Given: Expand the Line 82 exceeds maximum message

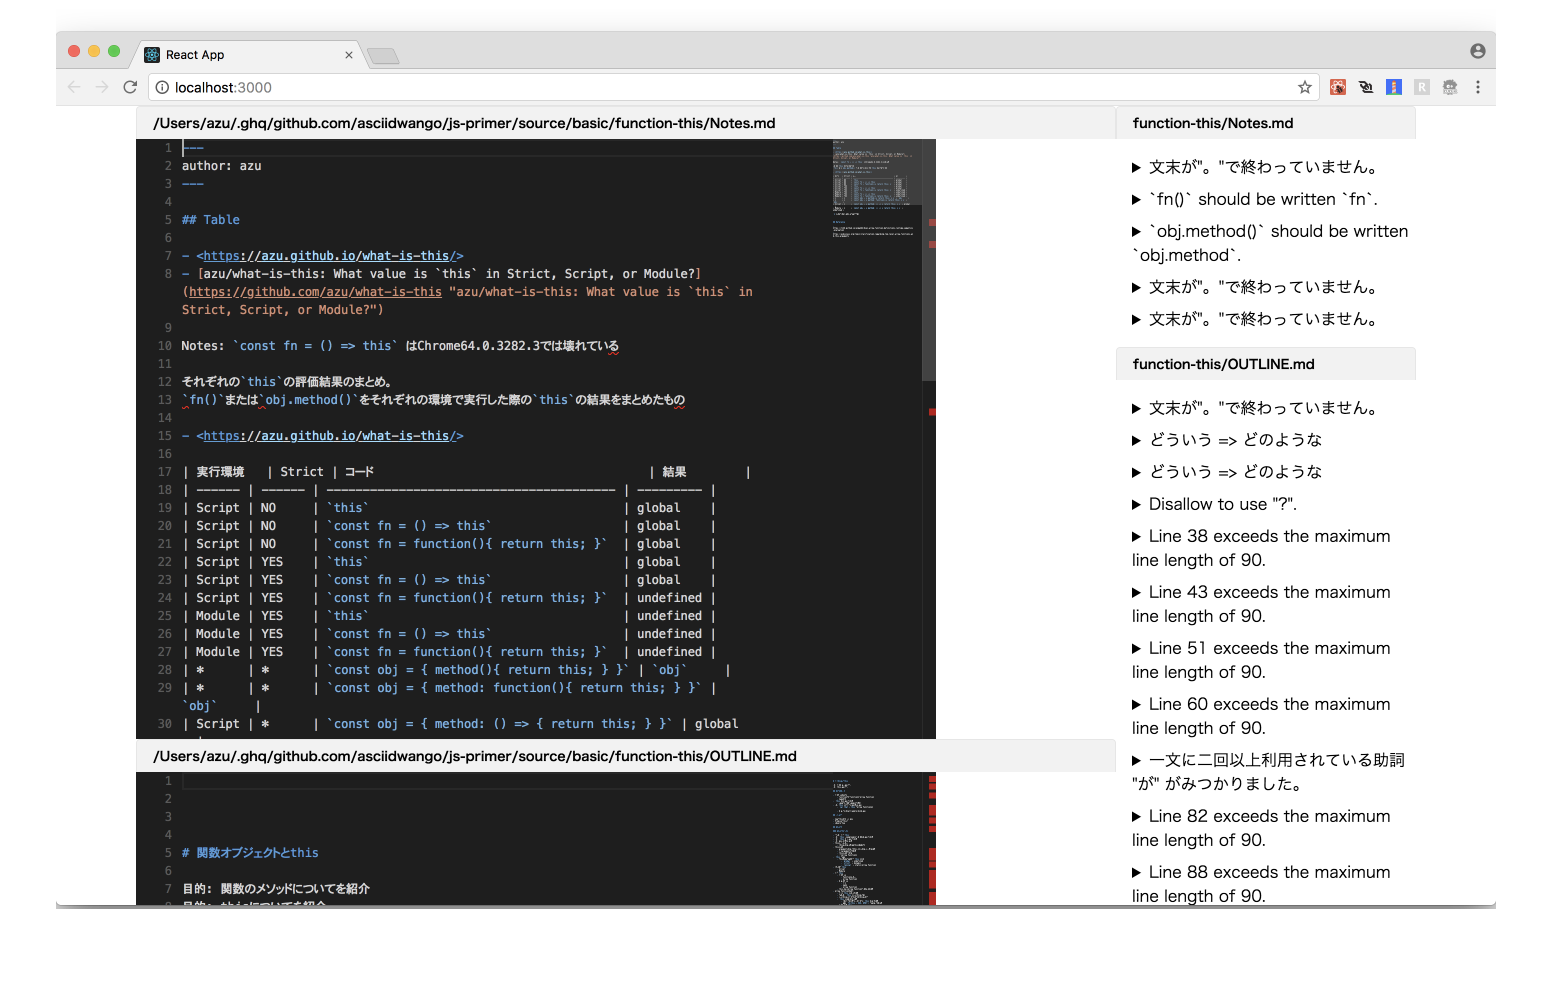Looking at the screenshot, I should coord(1262,828).
